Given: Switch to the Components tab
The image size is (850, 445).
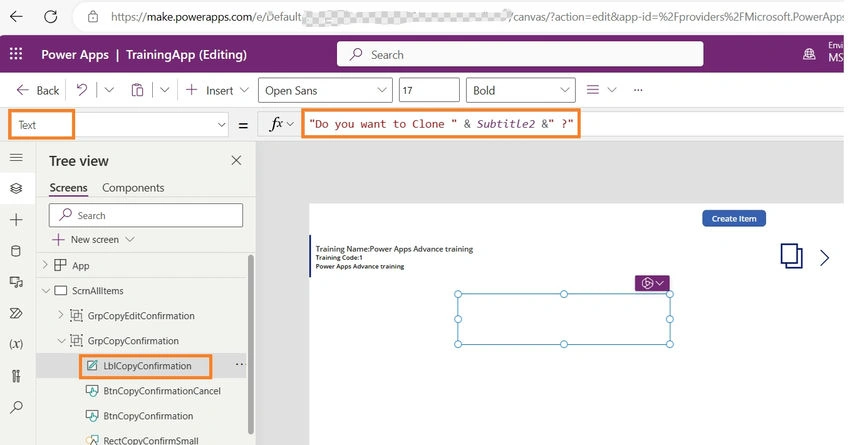Looking at the screenshot, I should pyautogui.click(x=133, y=188).
